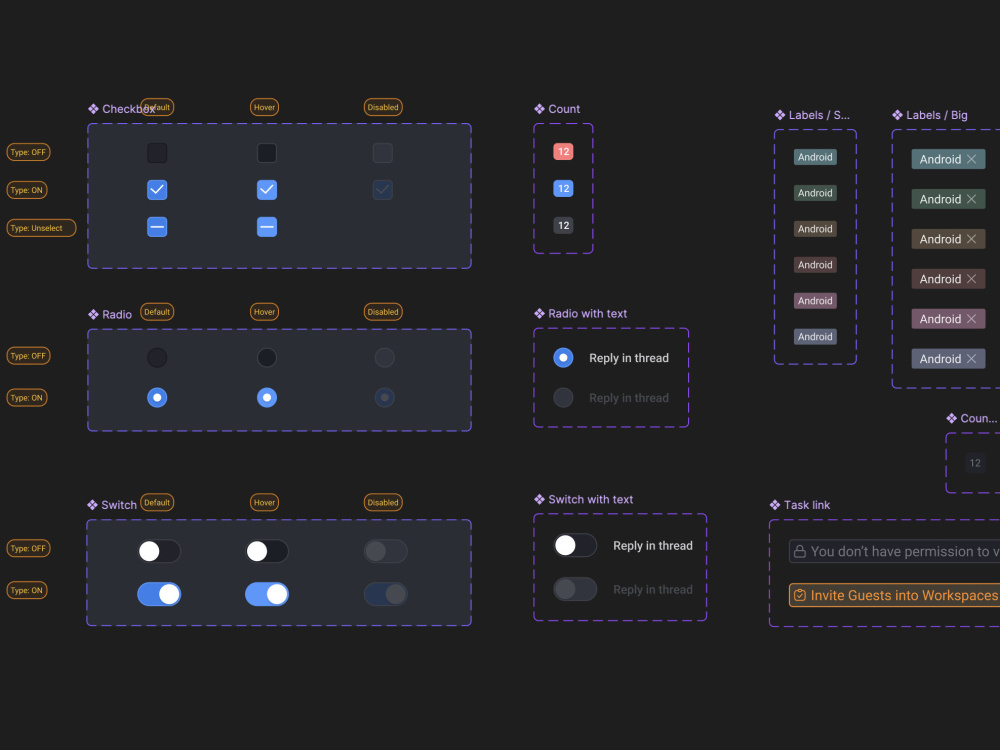Click the gray 12 count badge
The height and width of the screenshot is (750, 1000).
click(x=563, y=226)
